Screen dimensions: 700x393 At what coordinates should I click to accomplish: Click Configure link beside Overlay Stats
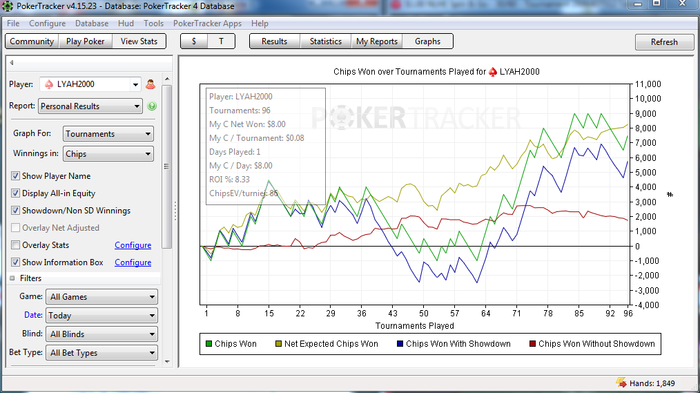[133, 245]
